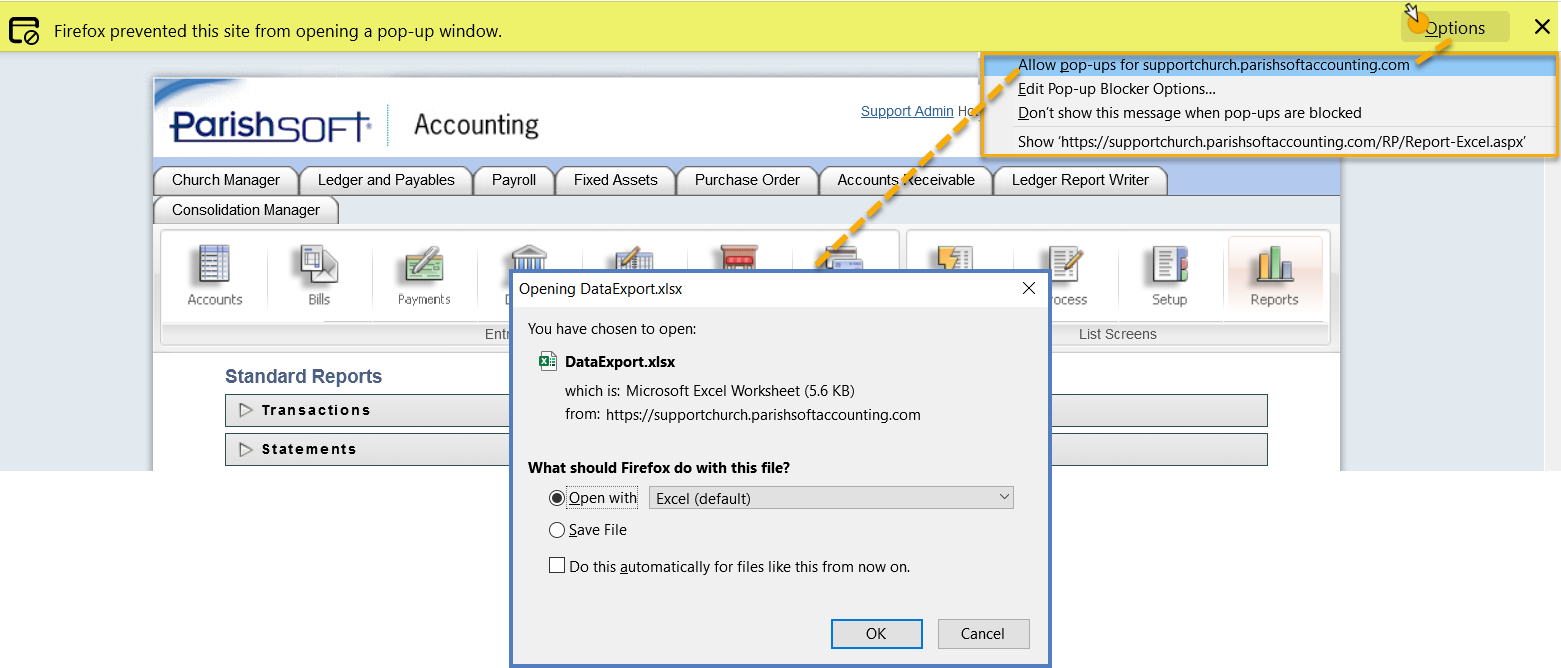Open the Support Admin link

[907, 111]
